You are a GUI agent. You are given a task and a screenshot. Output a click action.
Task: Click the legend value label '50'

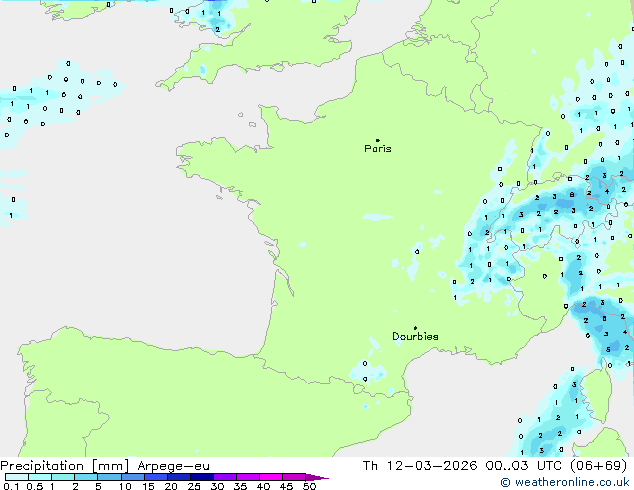(309, 486)
